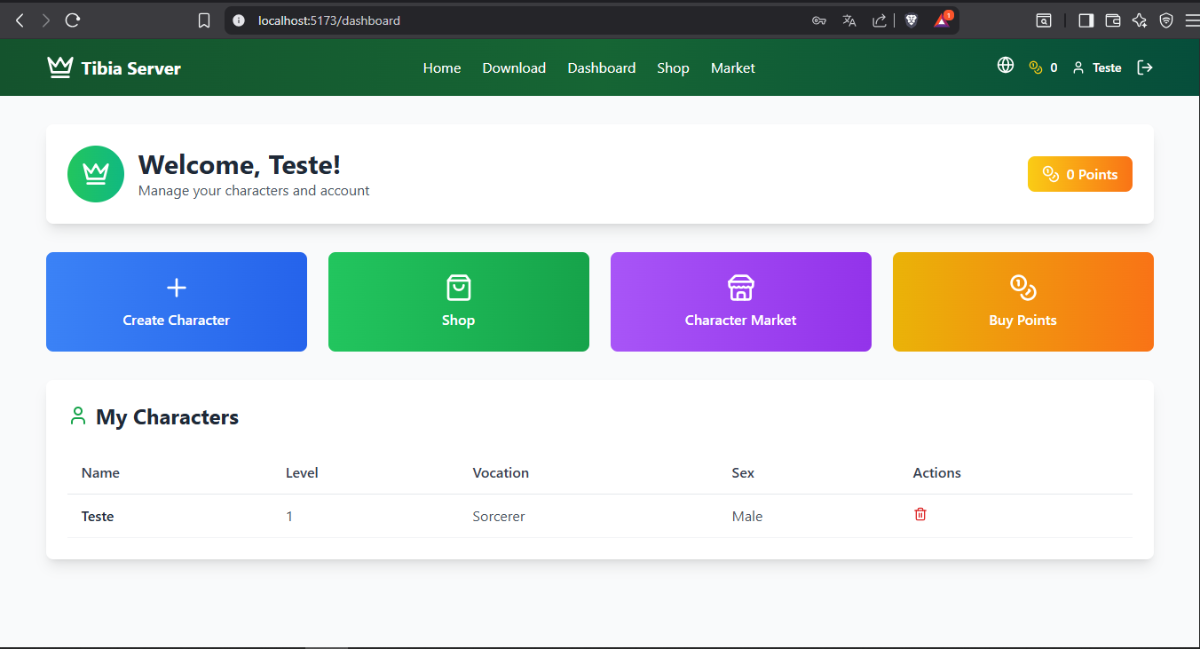Open the green Shop card
The height and width of the screenshot is (649, 1200).
tap(458, 302)
